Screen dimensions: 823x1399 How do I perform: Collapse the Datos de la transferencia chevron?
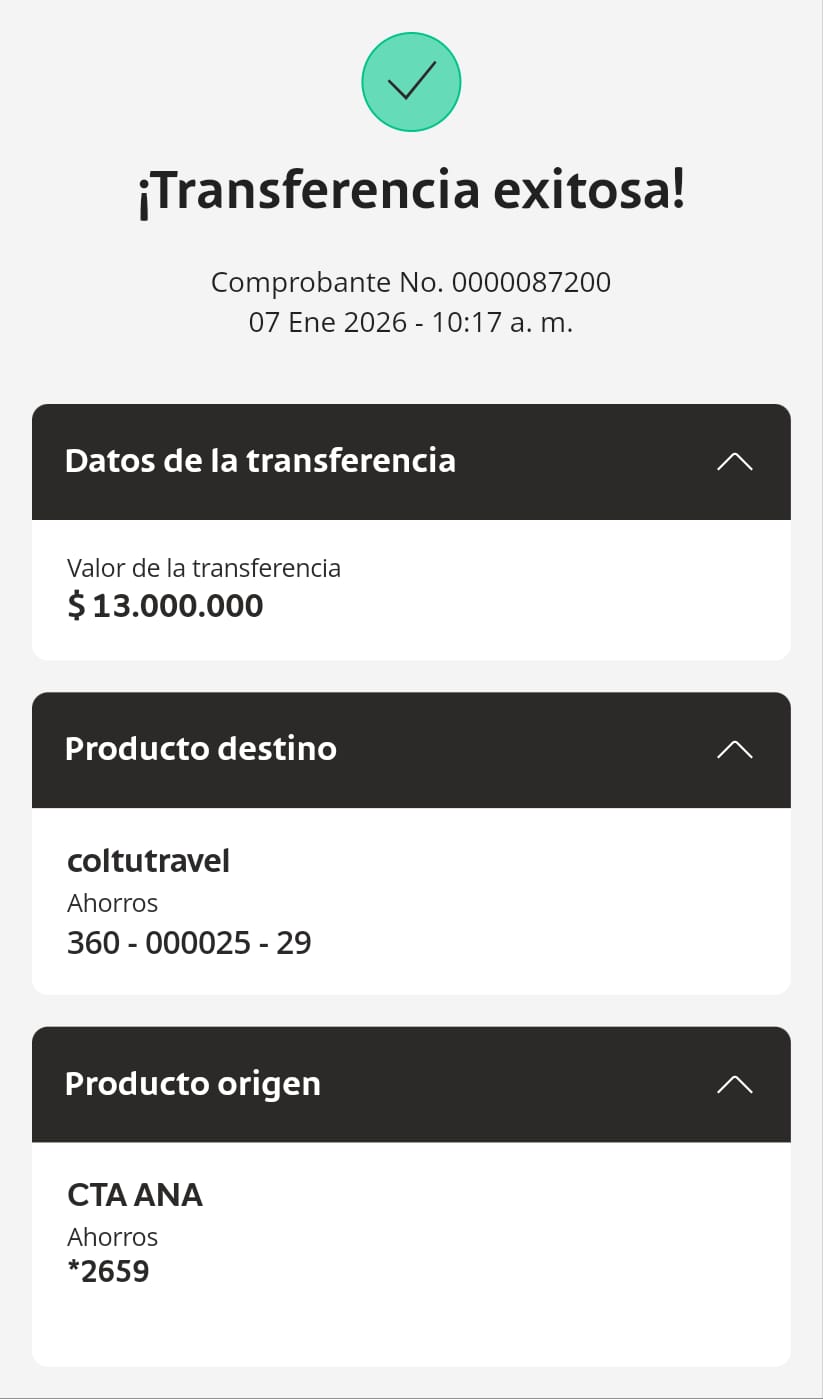pos(734,462)
